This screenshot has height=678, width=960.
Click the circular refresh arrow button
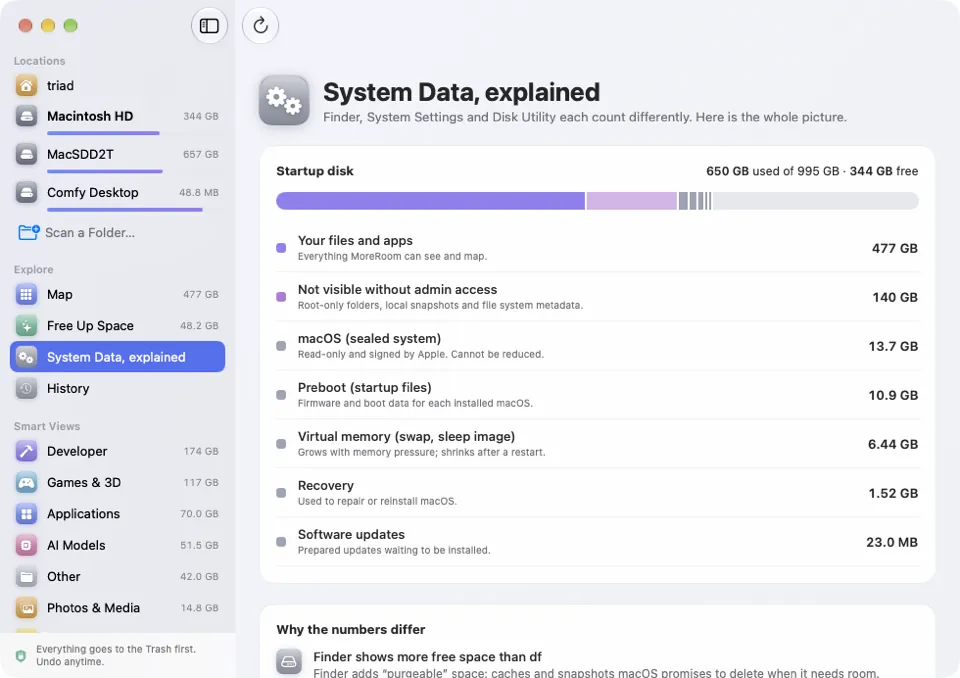point(260,26)
